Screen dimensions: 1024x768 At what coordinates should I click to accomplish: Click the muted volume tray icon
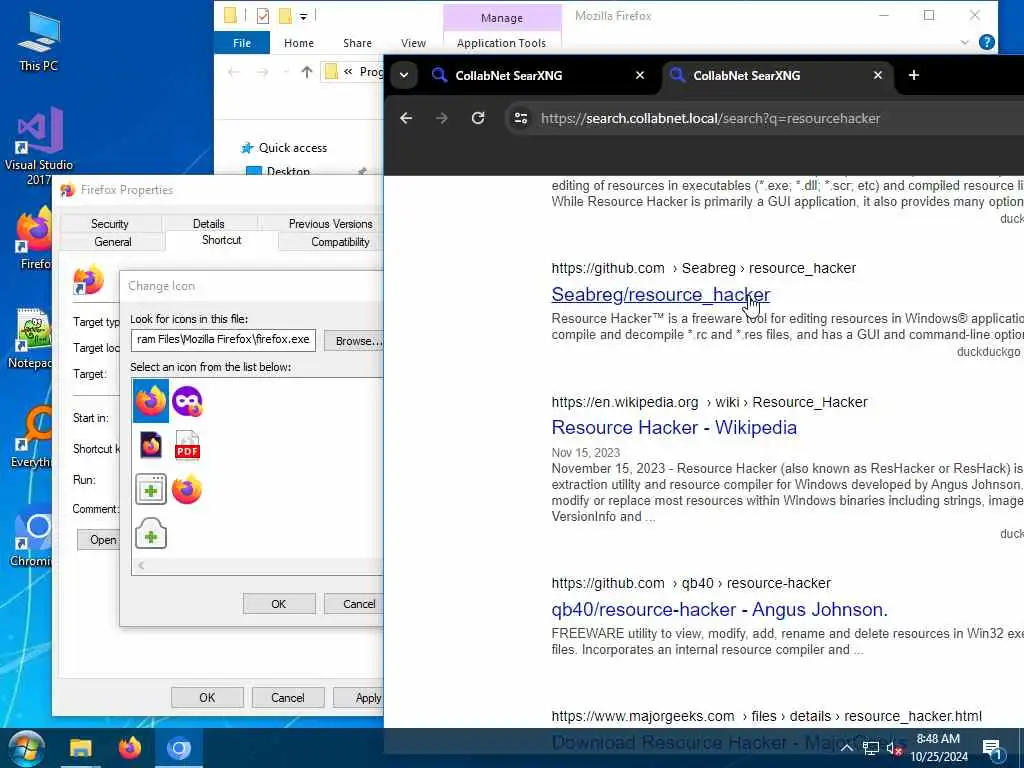(894, 749)
